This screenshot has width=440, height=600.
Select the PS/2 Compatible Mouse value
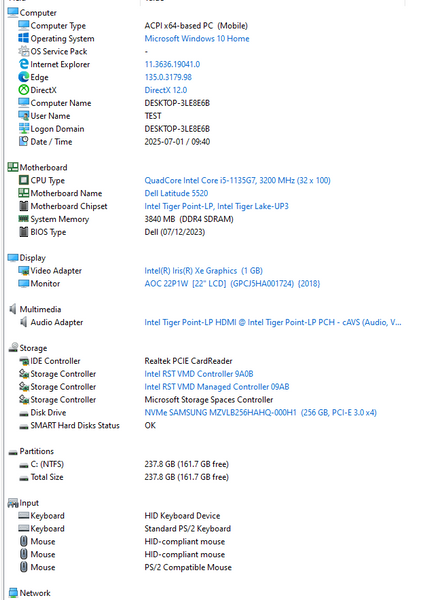point(188,567)
